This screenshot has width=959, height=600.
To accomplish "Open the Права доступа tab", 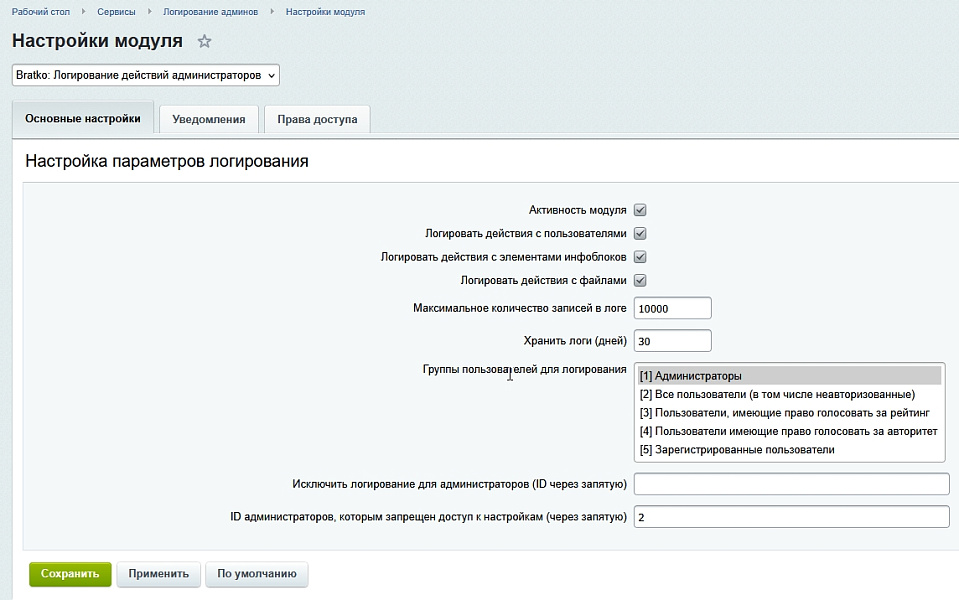I will pos(315,118).
